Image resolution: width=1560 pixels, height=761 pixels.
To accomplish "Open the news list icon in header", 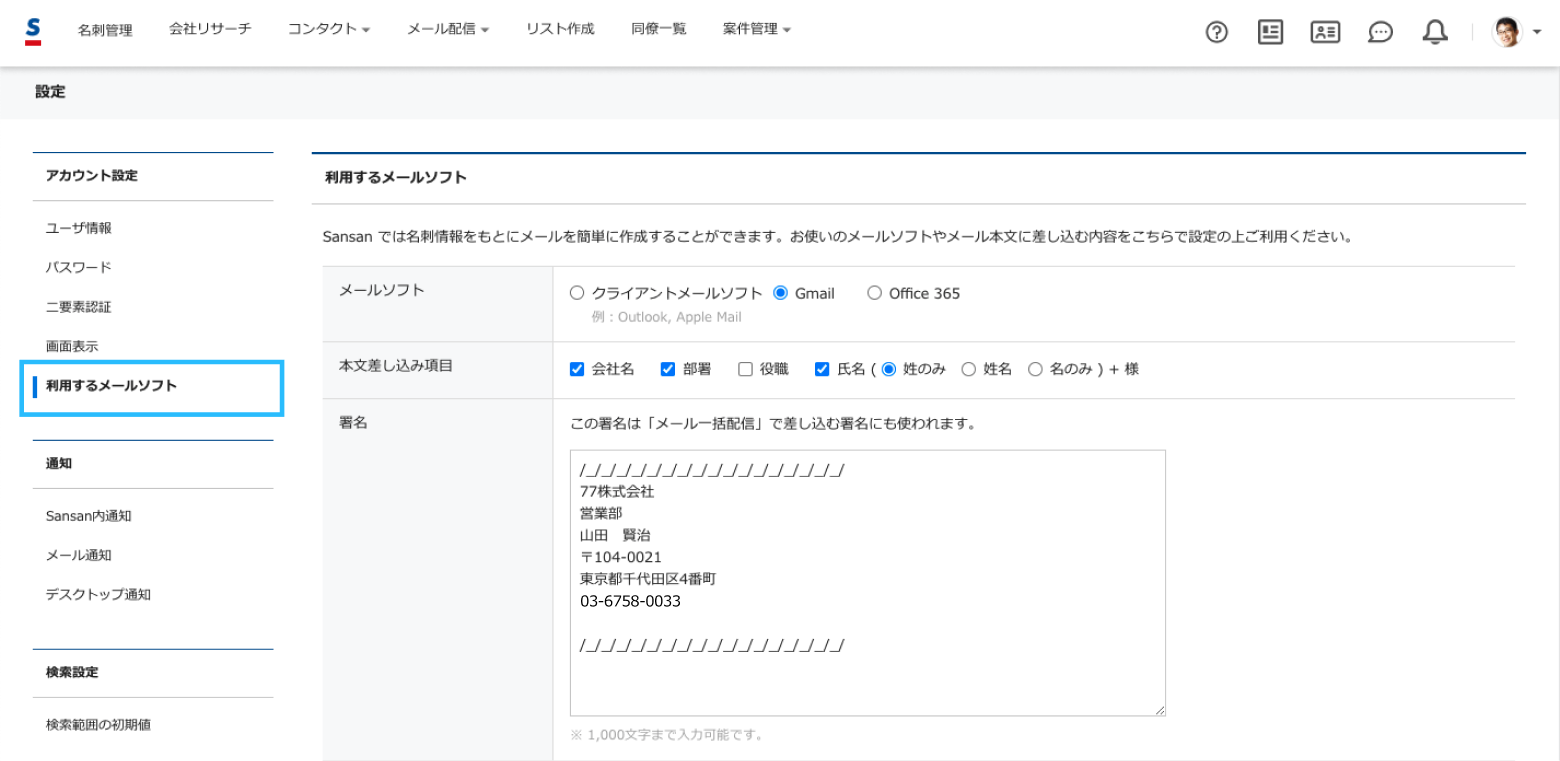I will pos(1271,32).
